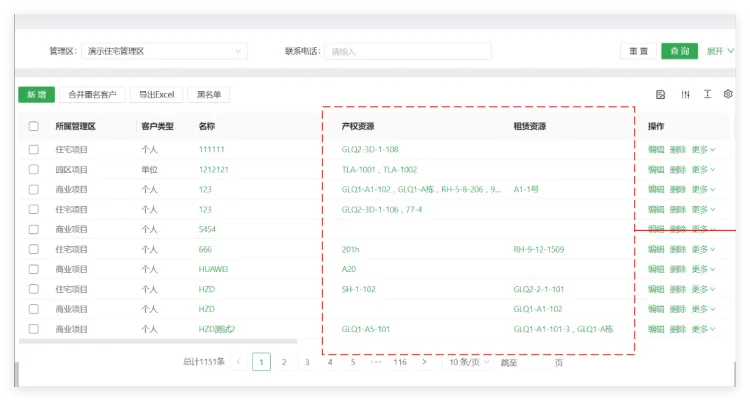This screenshot has height=401, width=750.
Task: Check the row for customer 1212121
Action: point(33,169)
